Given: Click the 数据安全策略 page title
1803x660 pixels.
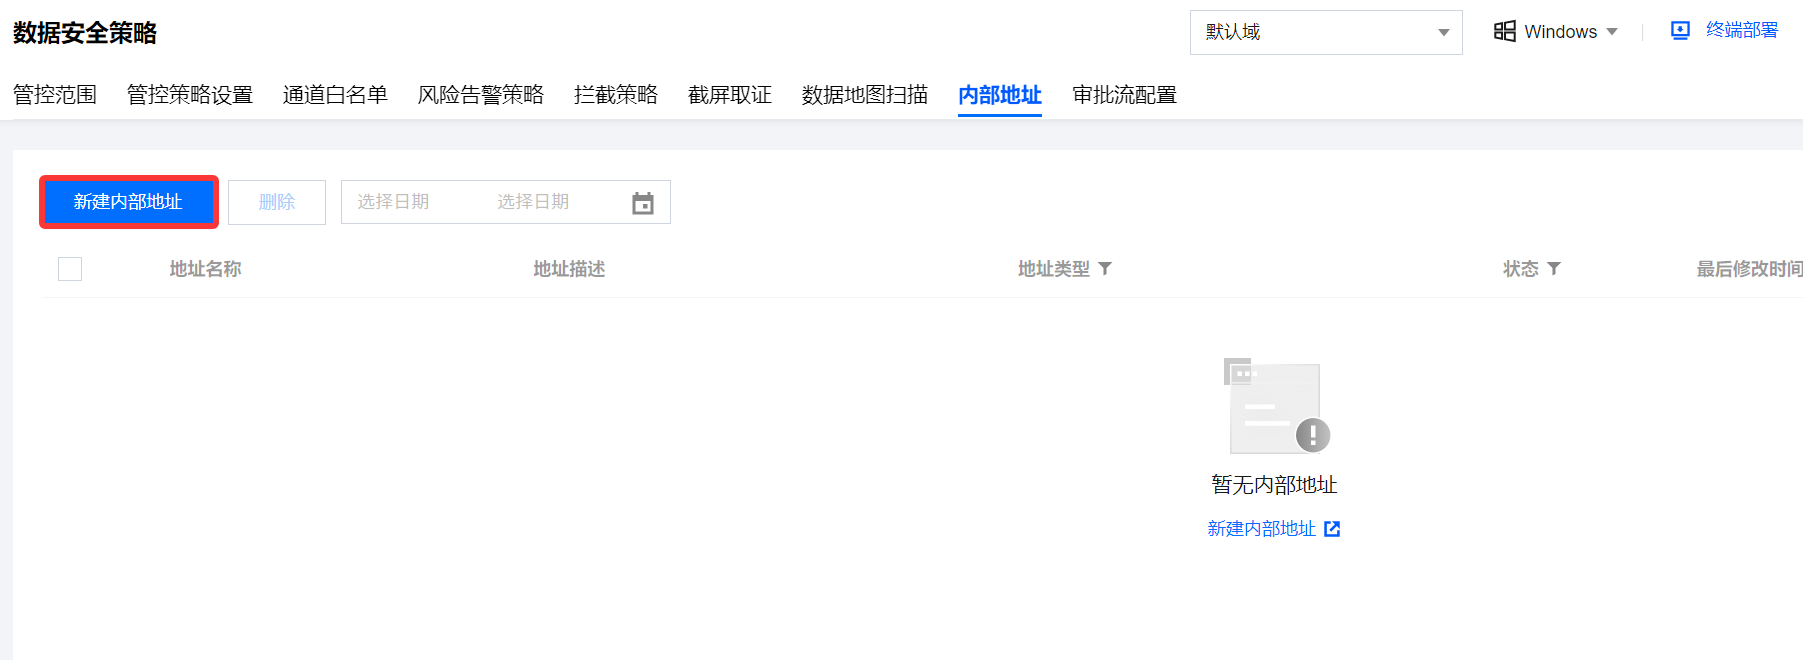Looking at the screenshot, I should pyautogui.click(x=85, y=33).
